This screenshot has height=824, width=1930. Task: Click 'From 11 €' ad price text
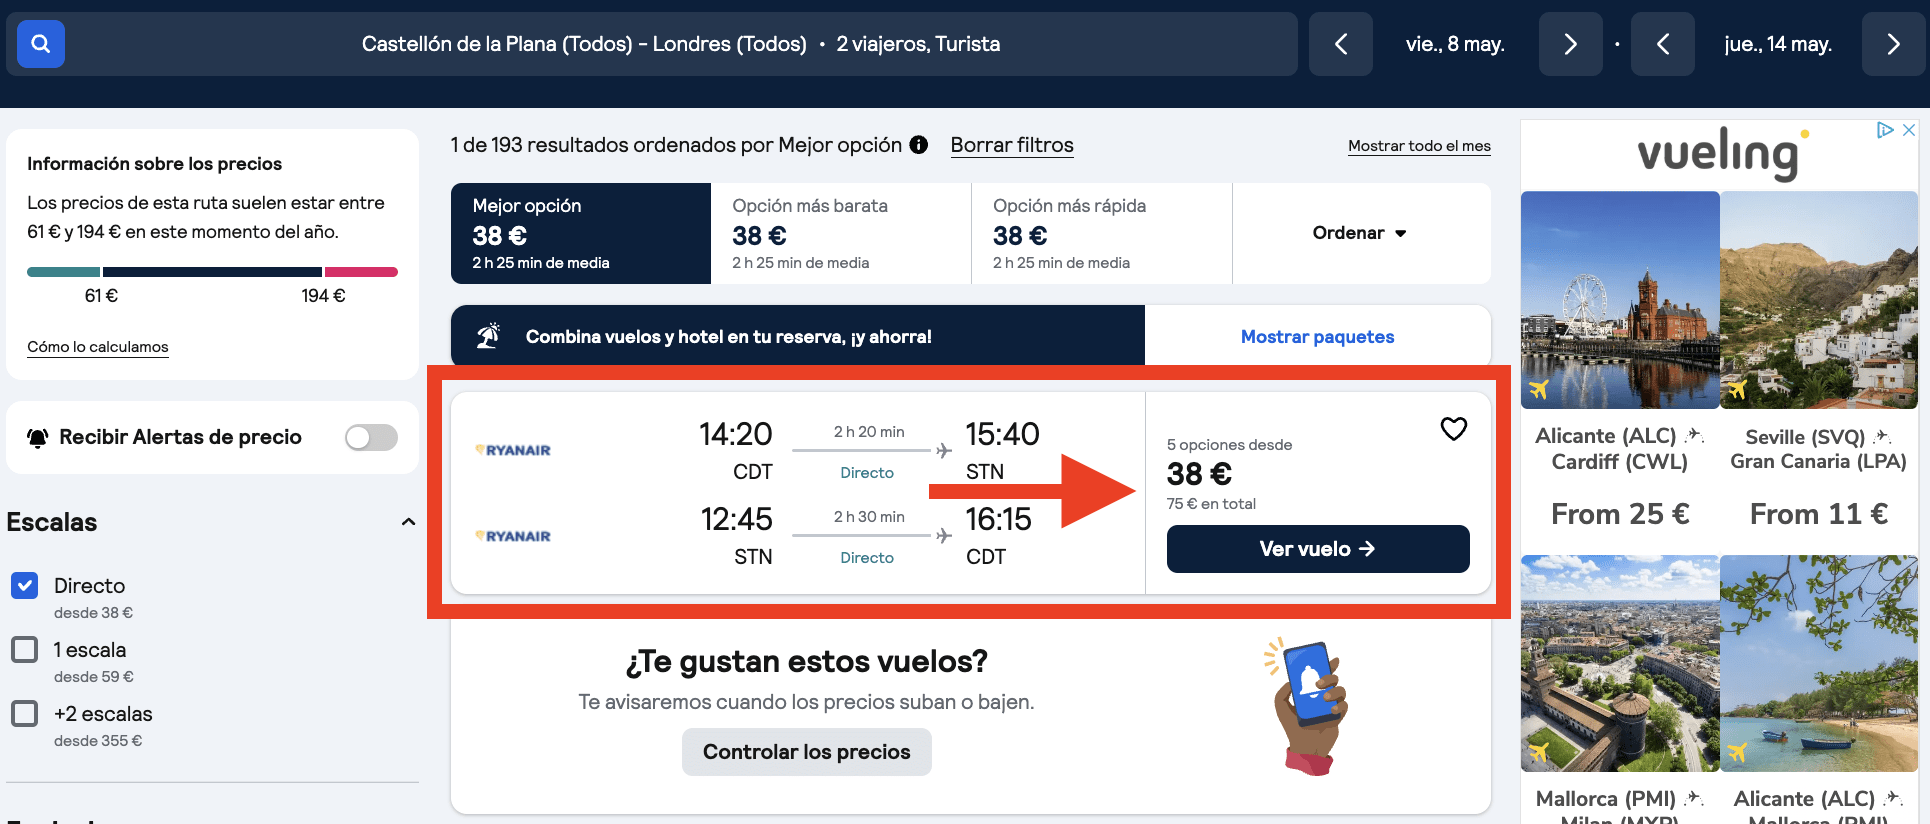[1819, 514]
